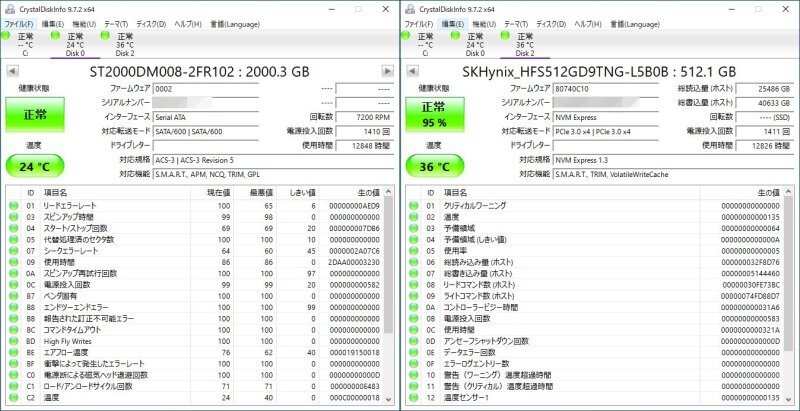Screen dimensions: 800x411
Task: Click status icon for シークエラーレート row
Action: pos(13,251)
